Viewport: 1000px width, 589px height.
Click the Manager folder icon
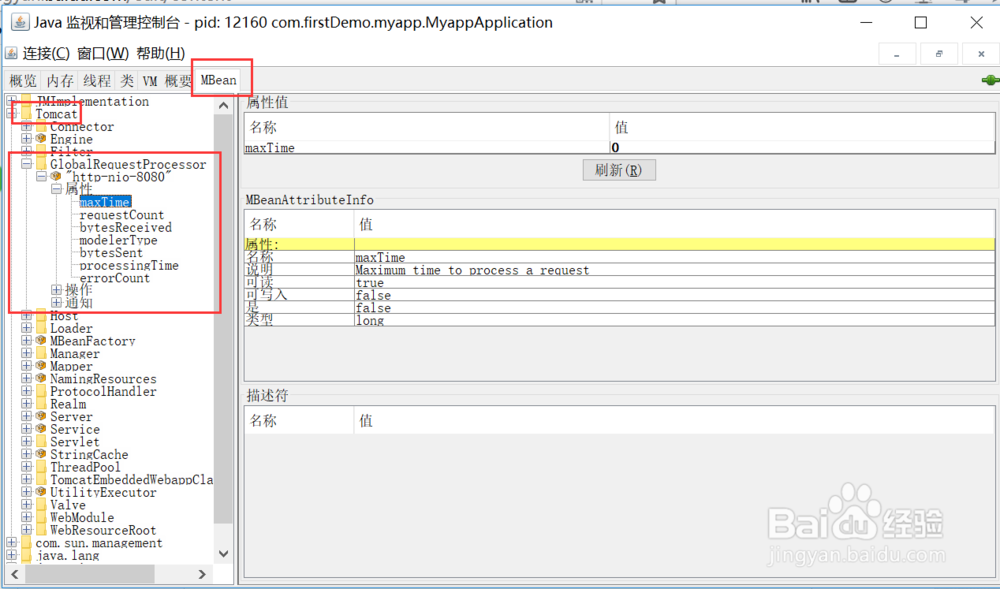point(41,353)
